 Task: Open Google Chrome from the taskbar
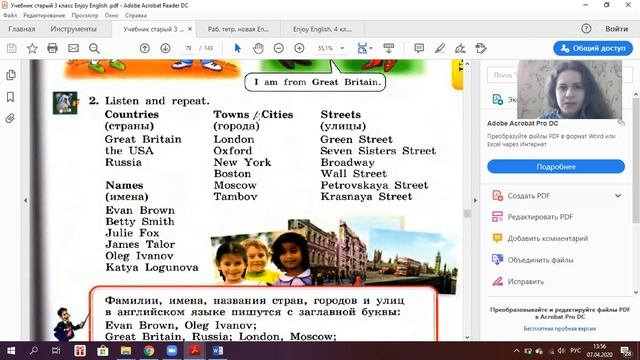(149, 351)
